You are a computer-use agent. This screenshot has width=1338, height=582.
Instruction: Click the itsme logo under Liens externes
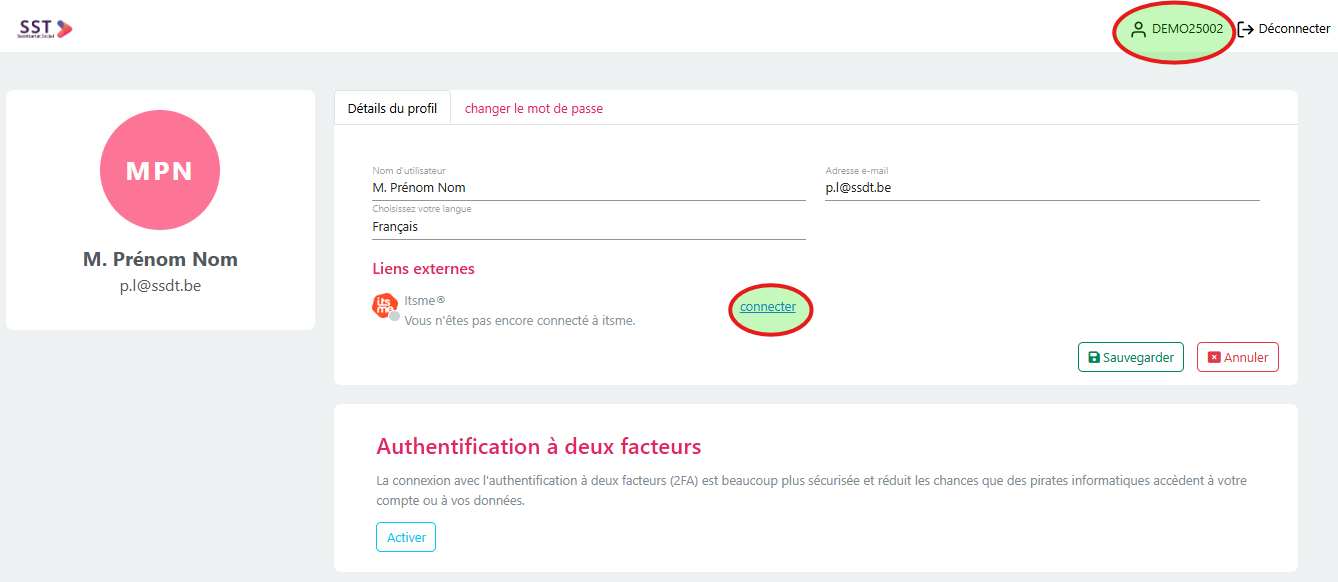point(384,305)
